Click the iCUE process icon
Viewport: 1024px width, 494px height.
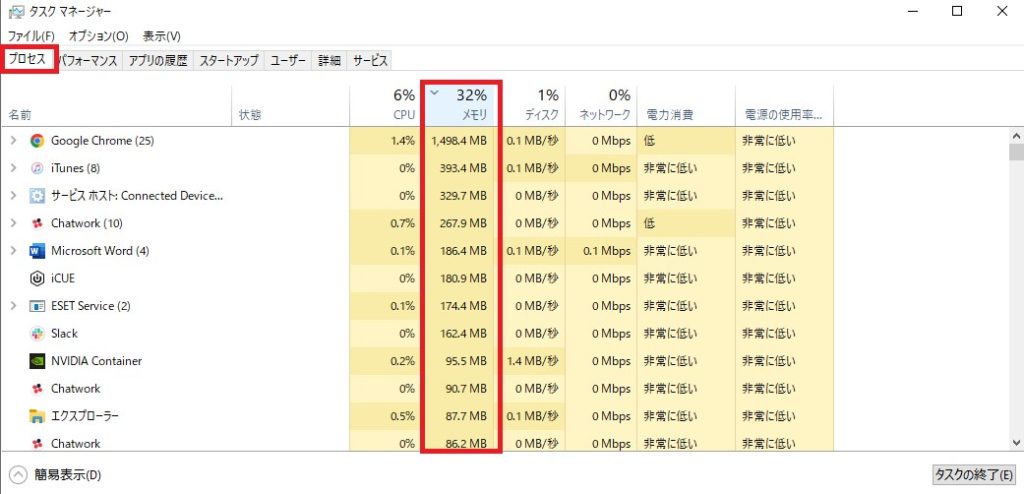37,278
